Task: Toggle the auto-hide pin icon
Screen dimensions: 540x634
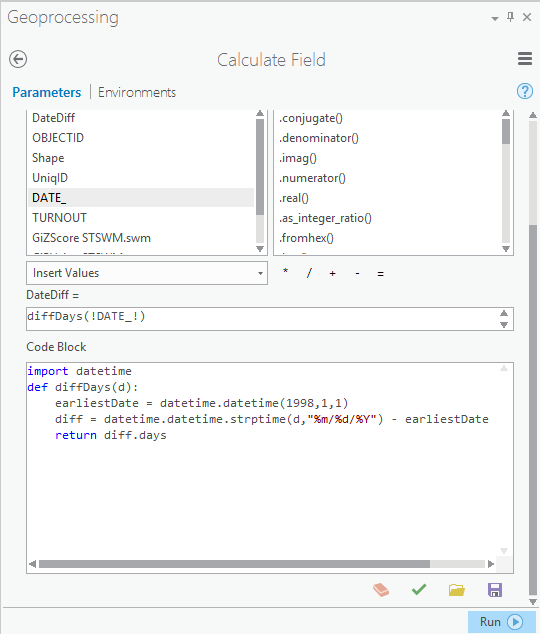Action: (x=510, y=17)
